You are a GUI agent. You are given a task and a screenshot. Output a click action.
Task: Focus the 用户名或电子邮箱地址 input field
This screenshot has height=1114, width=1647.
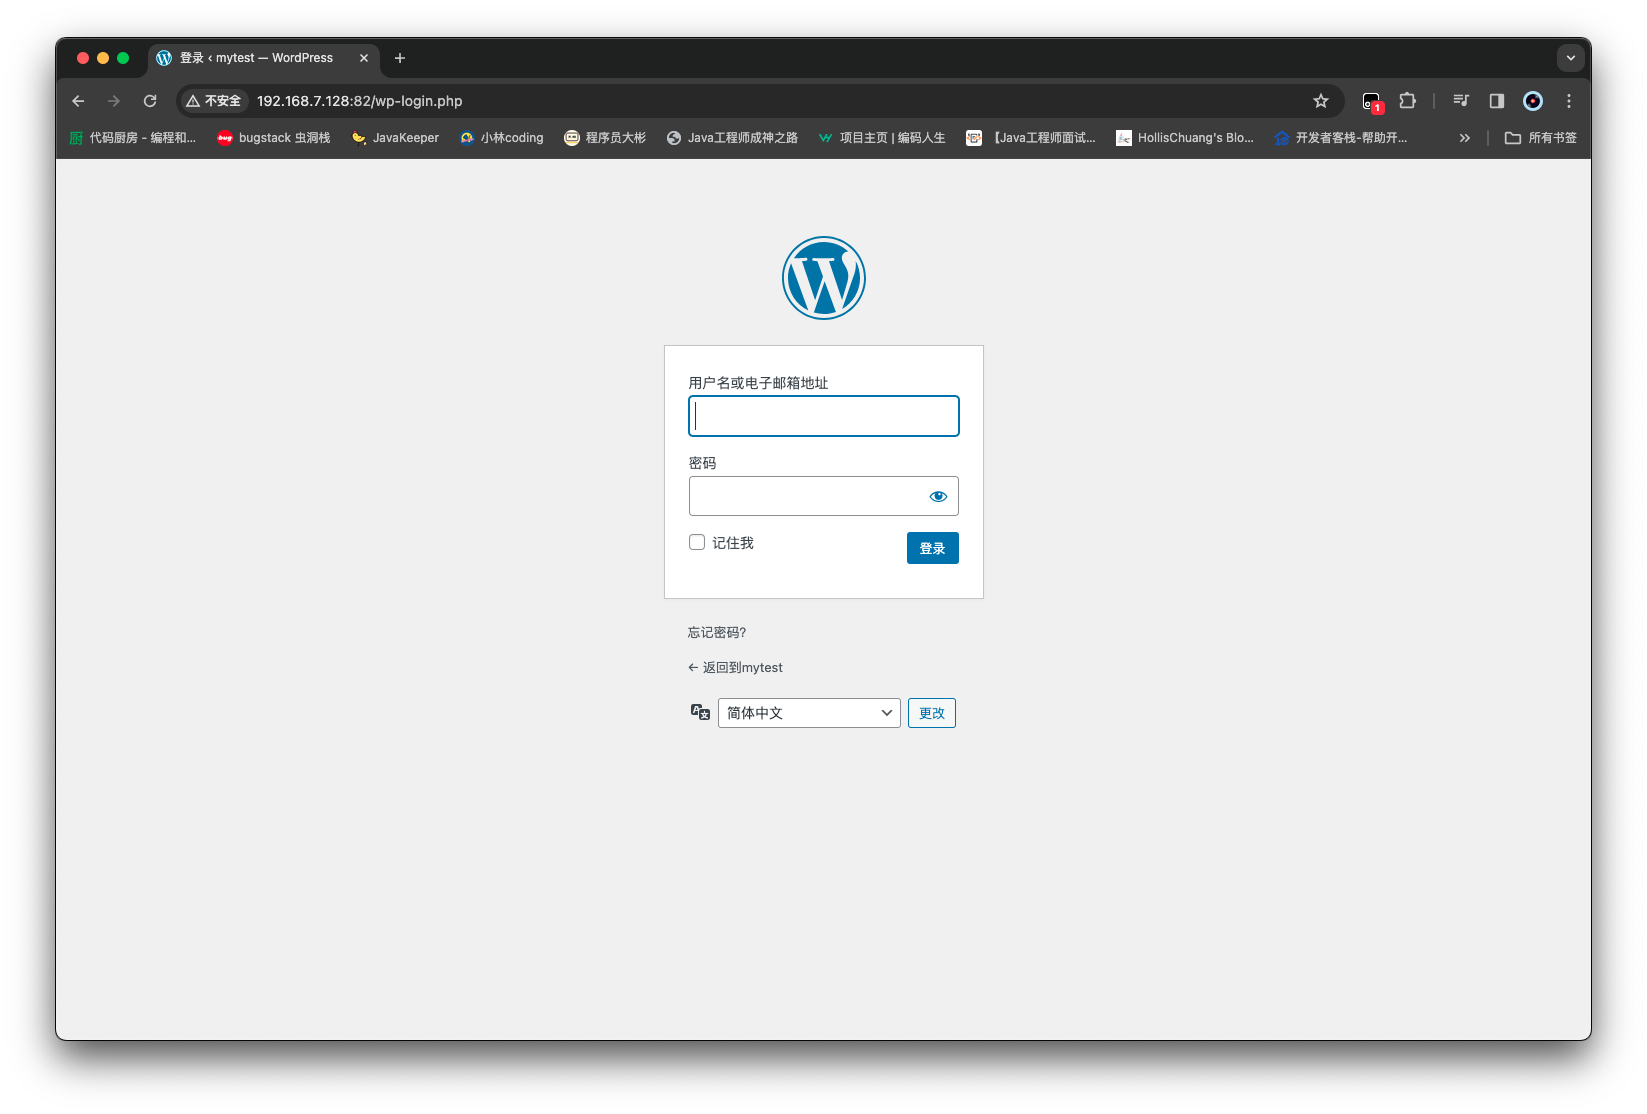[x=824, y=416]
